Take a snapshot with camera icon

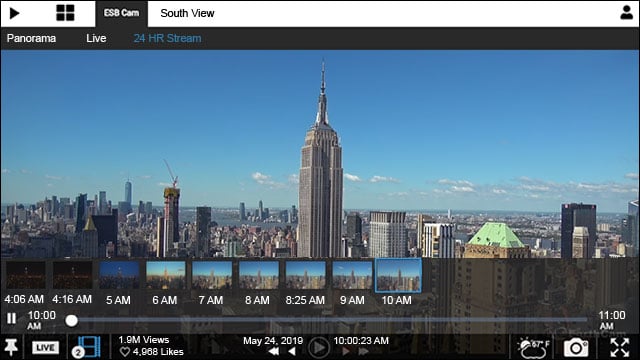click(x=576, y=348)
